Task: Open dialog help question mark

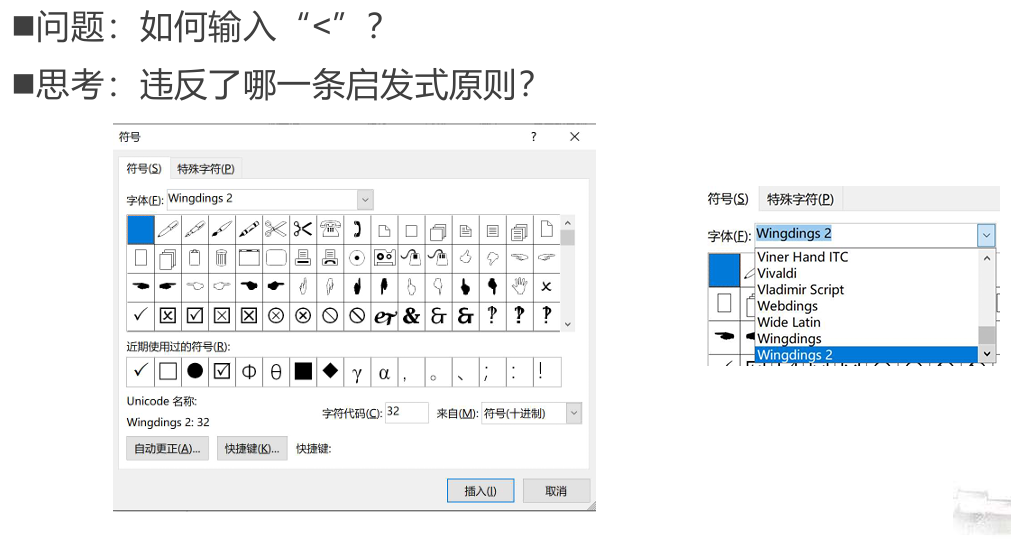Action: (533, 137)
